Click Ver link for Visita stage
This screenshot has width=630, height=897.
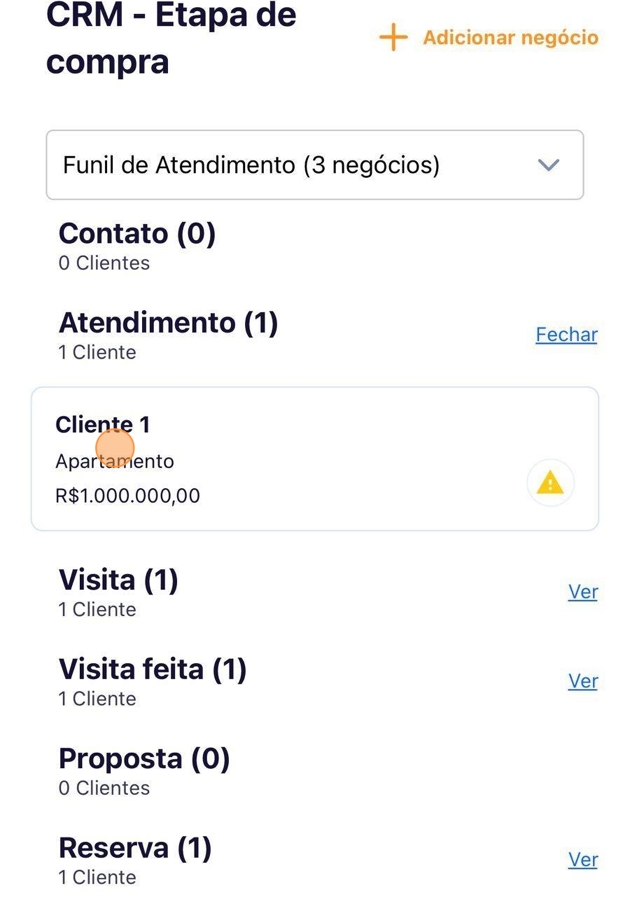(x=582, y=592)
